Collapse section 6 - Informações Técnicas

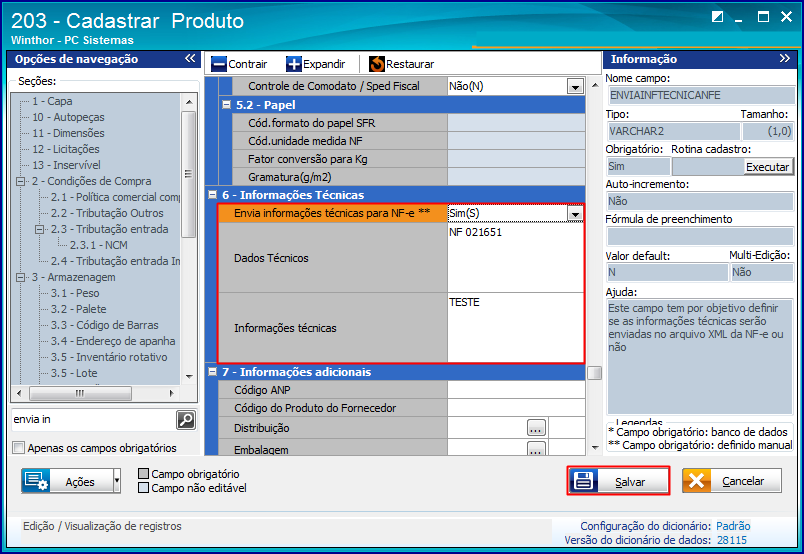click(212, 194)
